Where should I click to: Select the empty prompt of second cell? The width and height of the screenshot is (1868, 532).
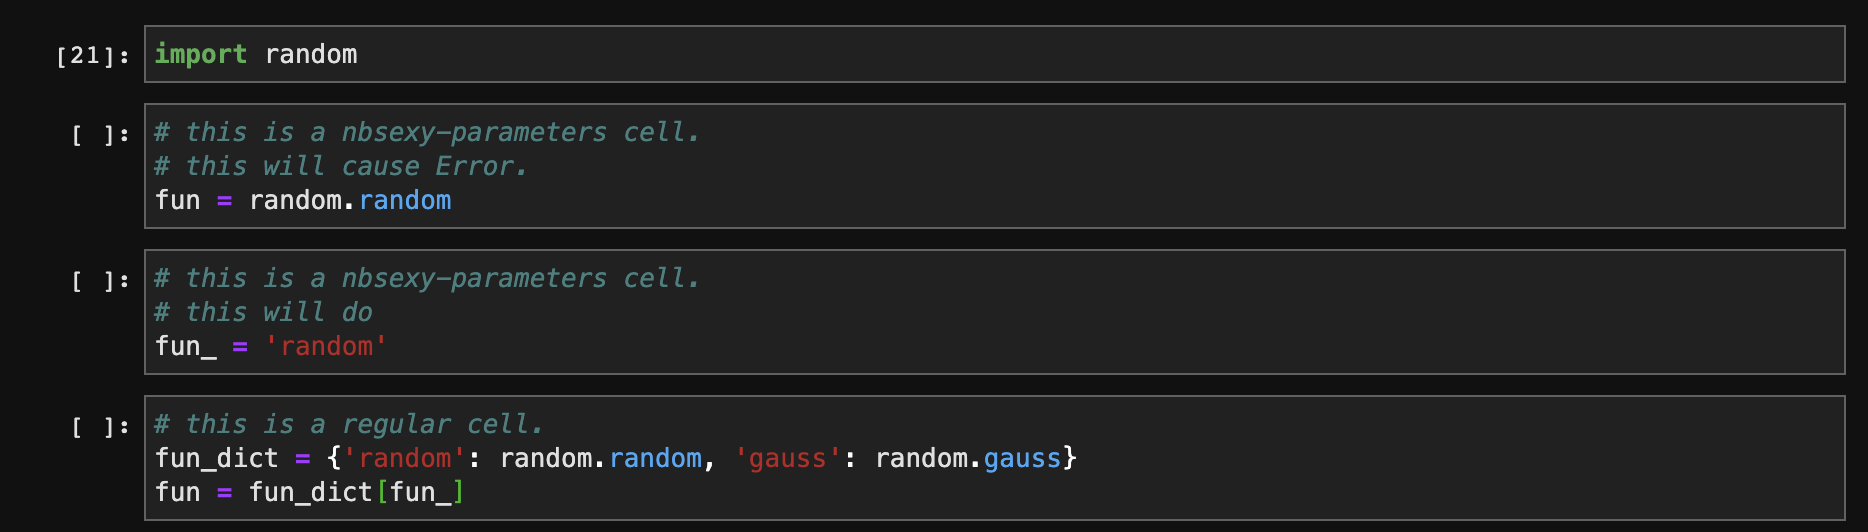(100, 135)
